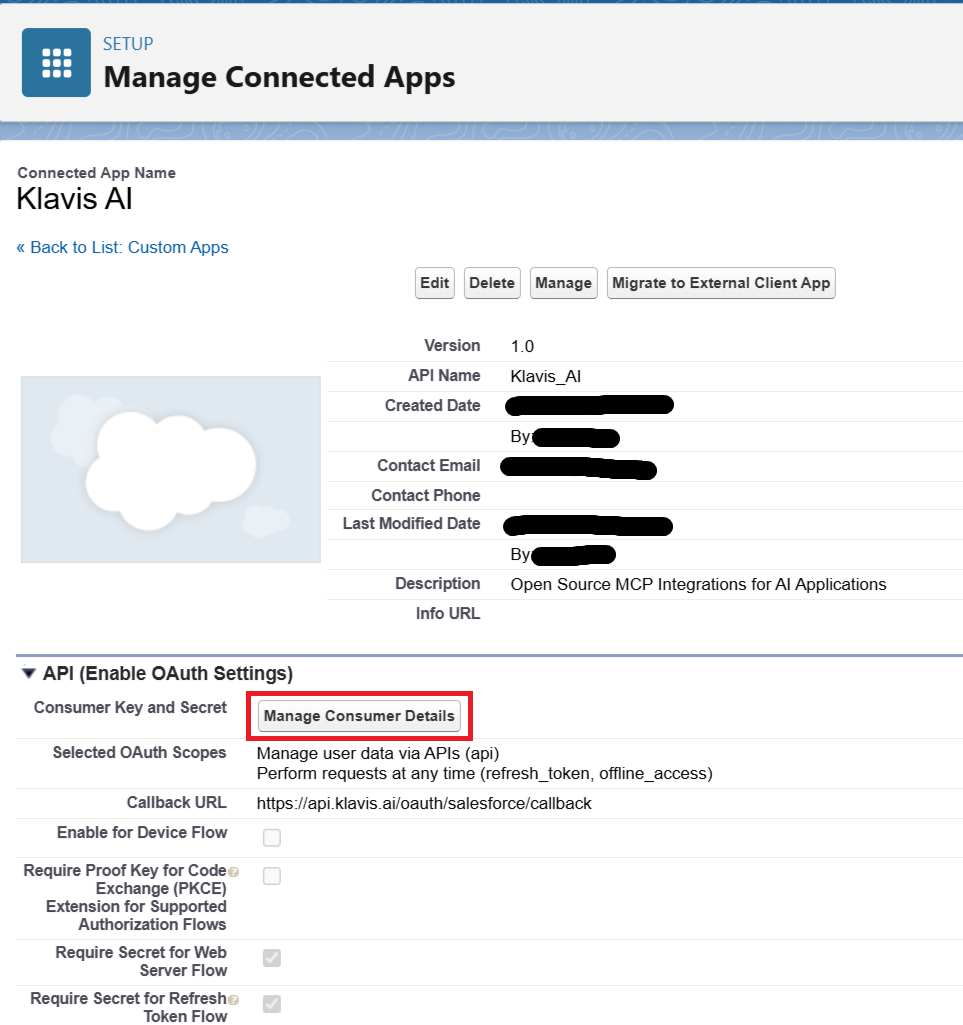Screen dimensions: 963x1025
Task: Click the Edit button
Action: pyautogui.click(x=435, y=283)
